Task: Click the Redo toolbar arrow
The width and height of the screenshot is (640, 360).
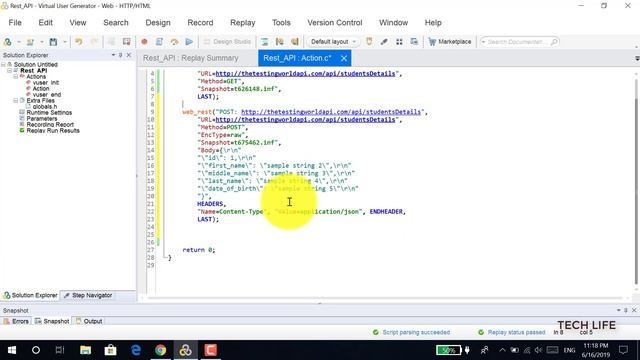Action: click(94, 42)
